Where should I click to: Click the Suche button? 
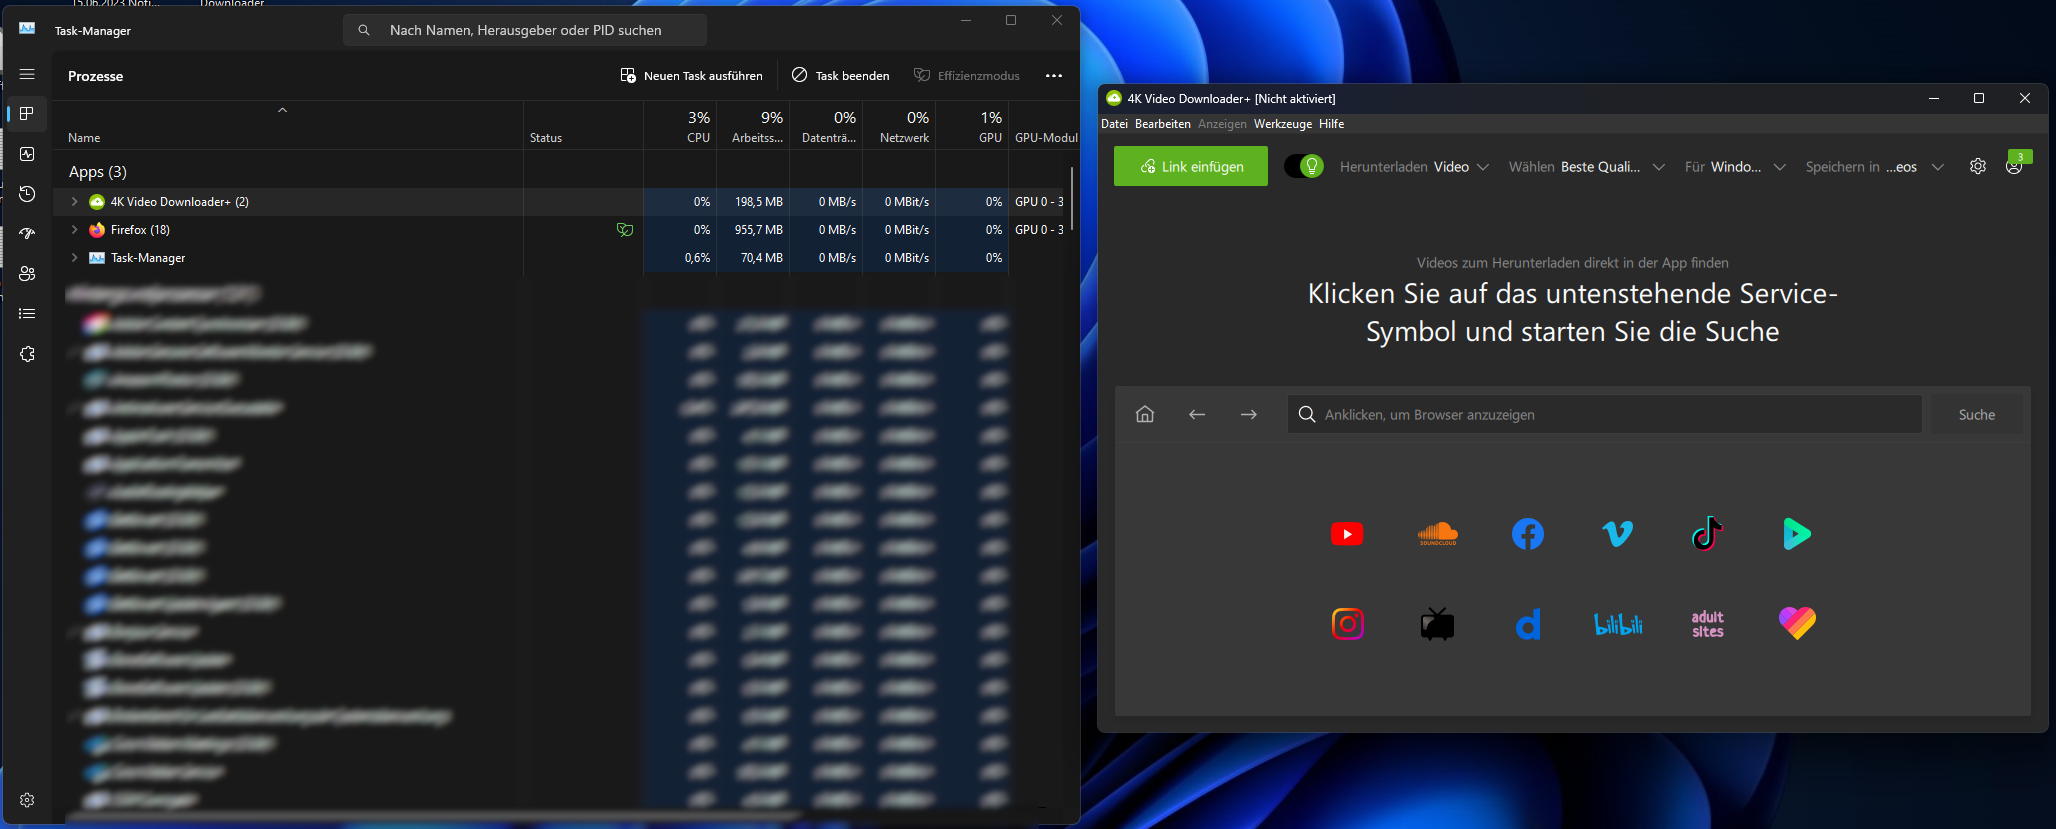pos(1976,414)
